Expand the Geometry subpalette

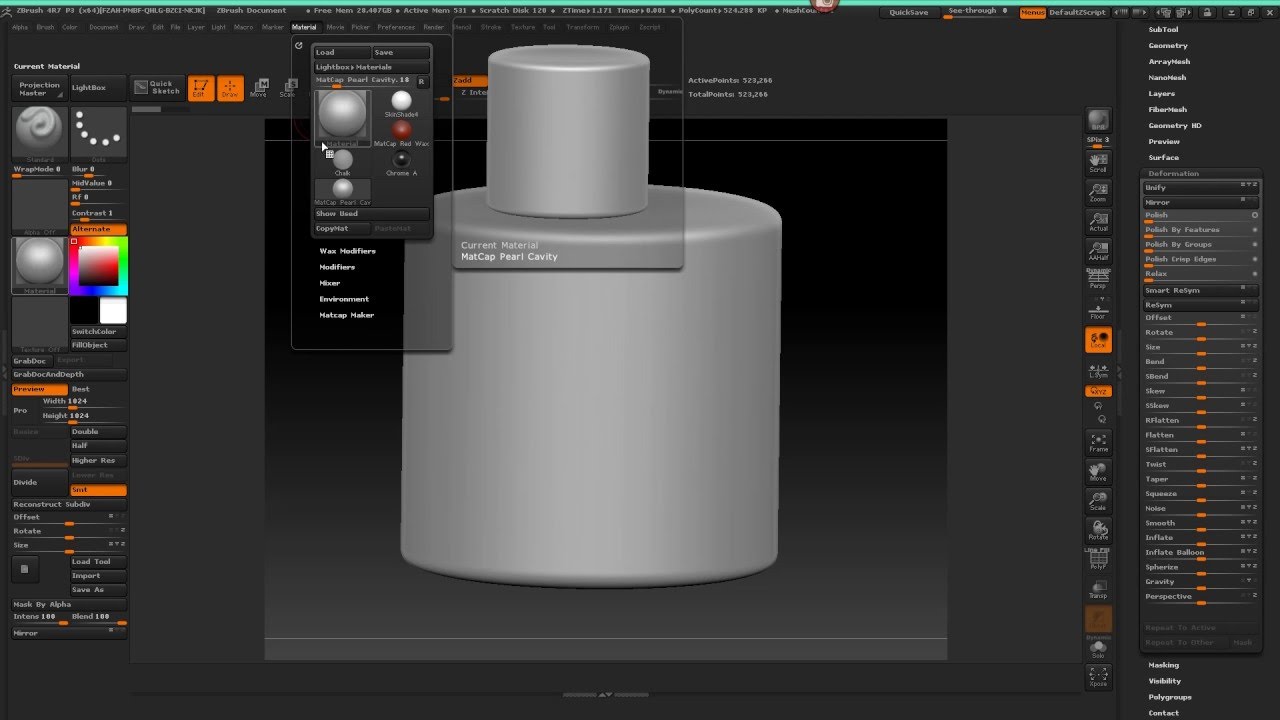[x=1168, y=45]
